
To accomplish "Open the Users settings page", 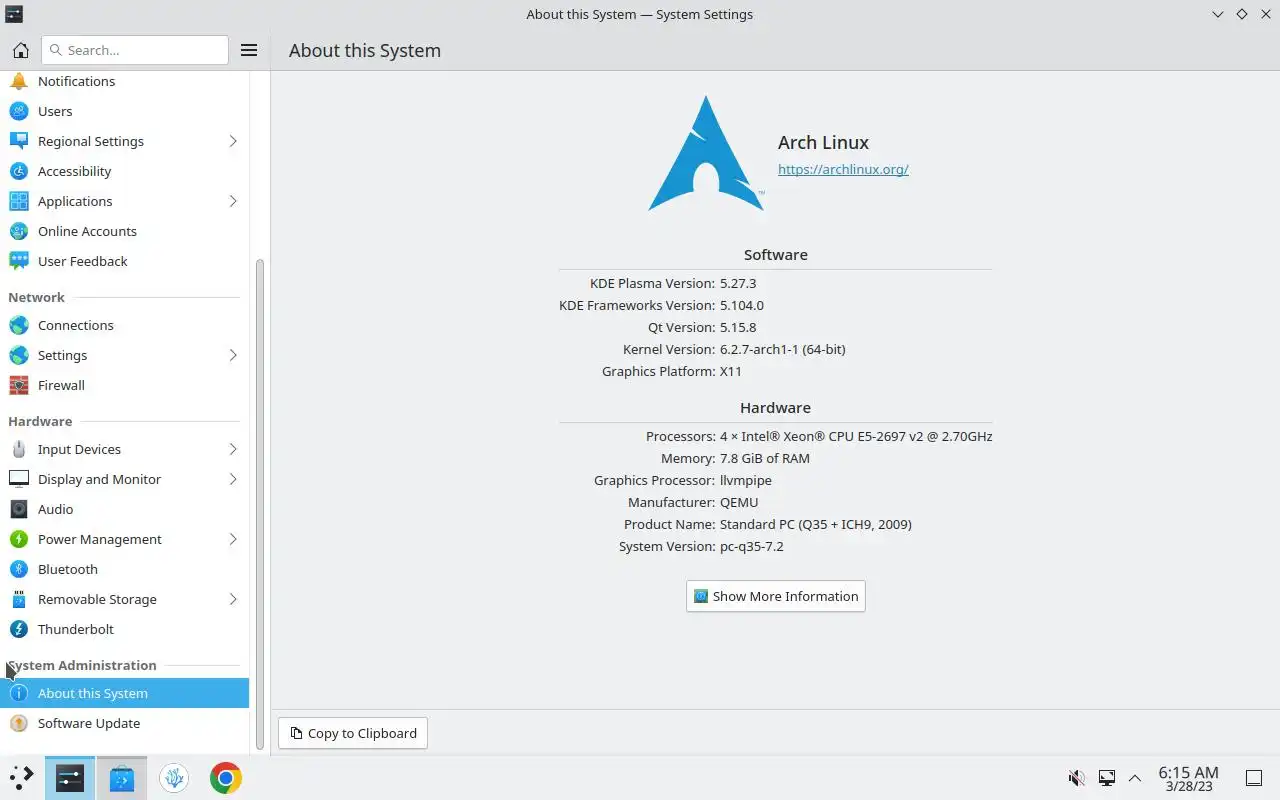I will coord(124,111).
